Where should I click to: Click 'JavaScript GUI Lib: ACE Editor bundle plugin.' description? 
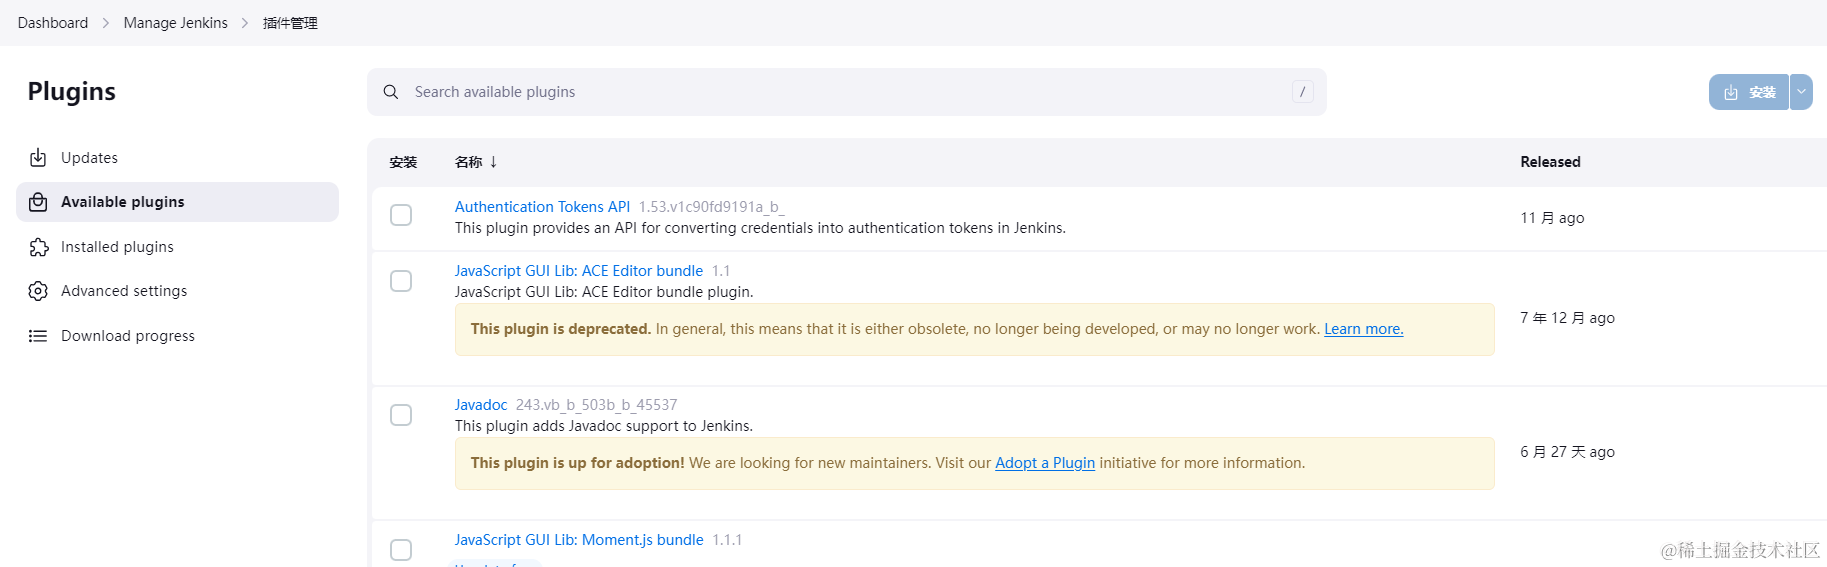tap(604, 292)
